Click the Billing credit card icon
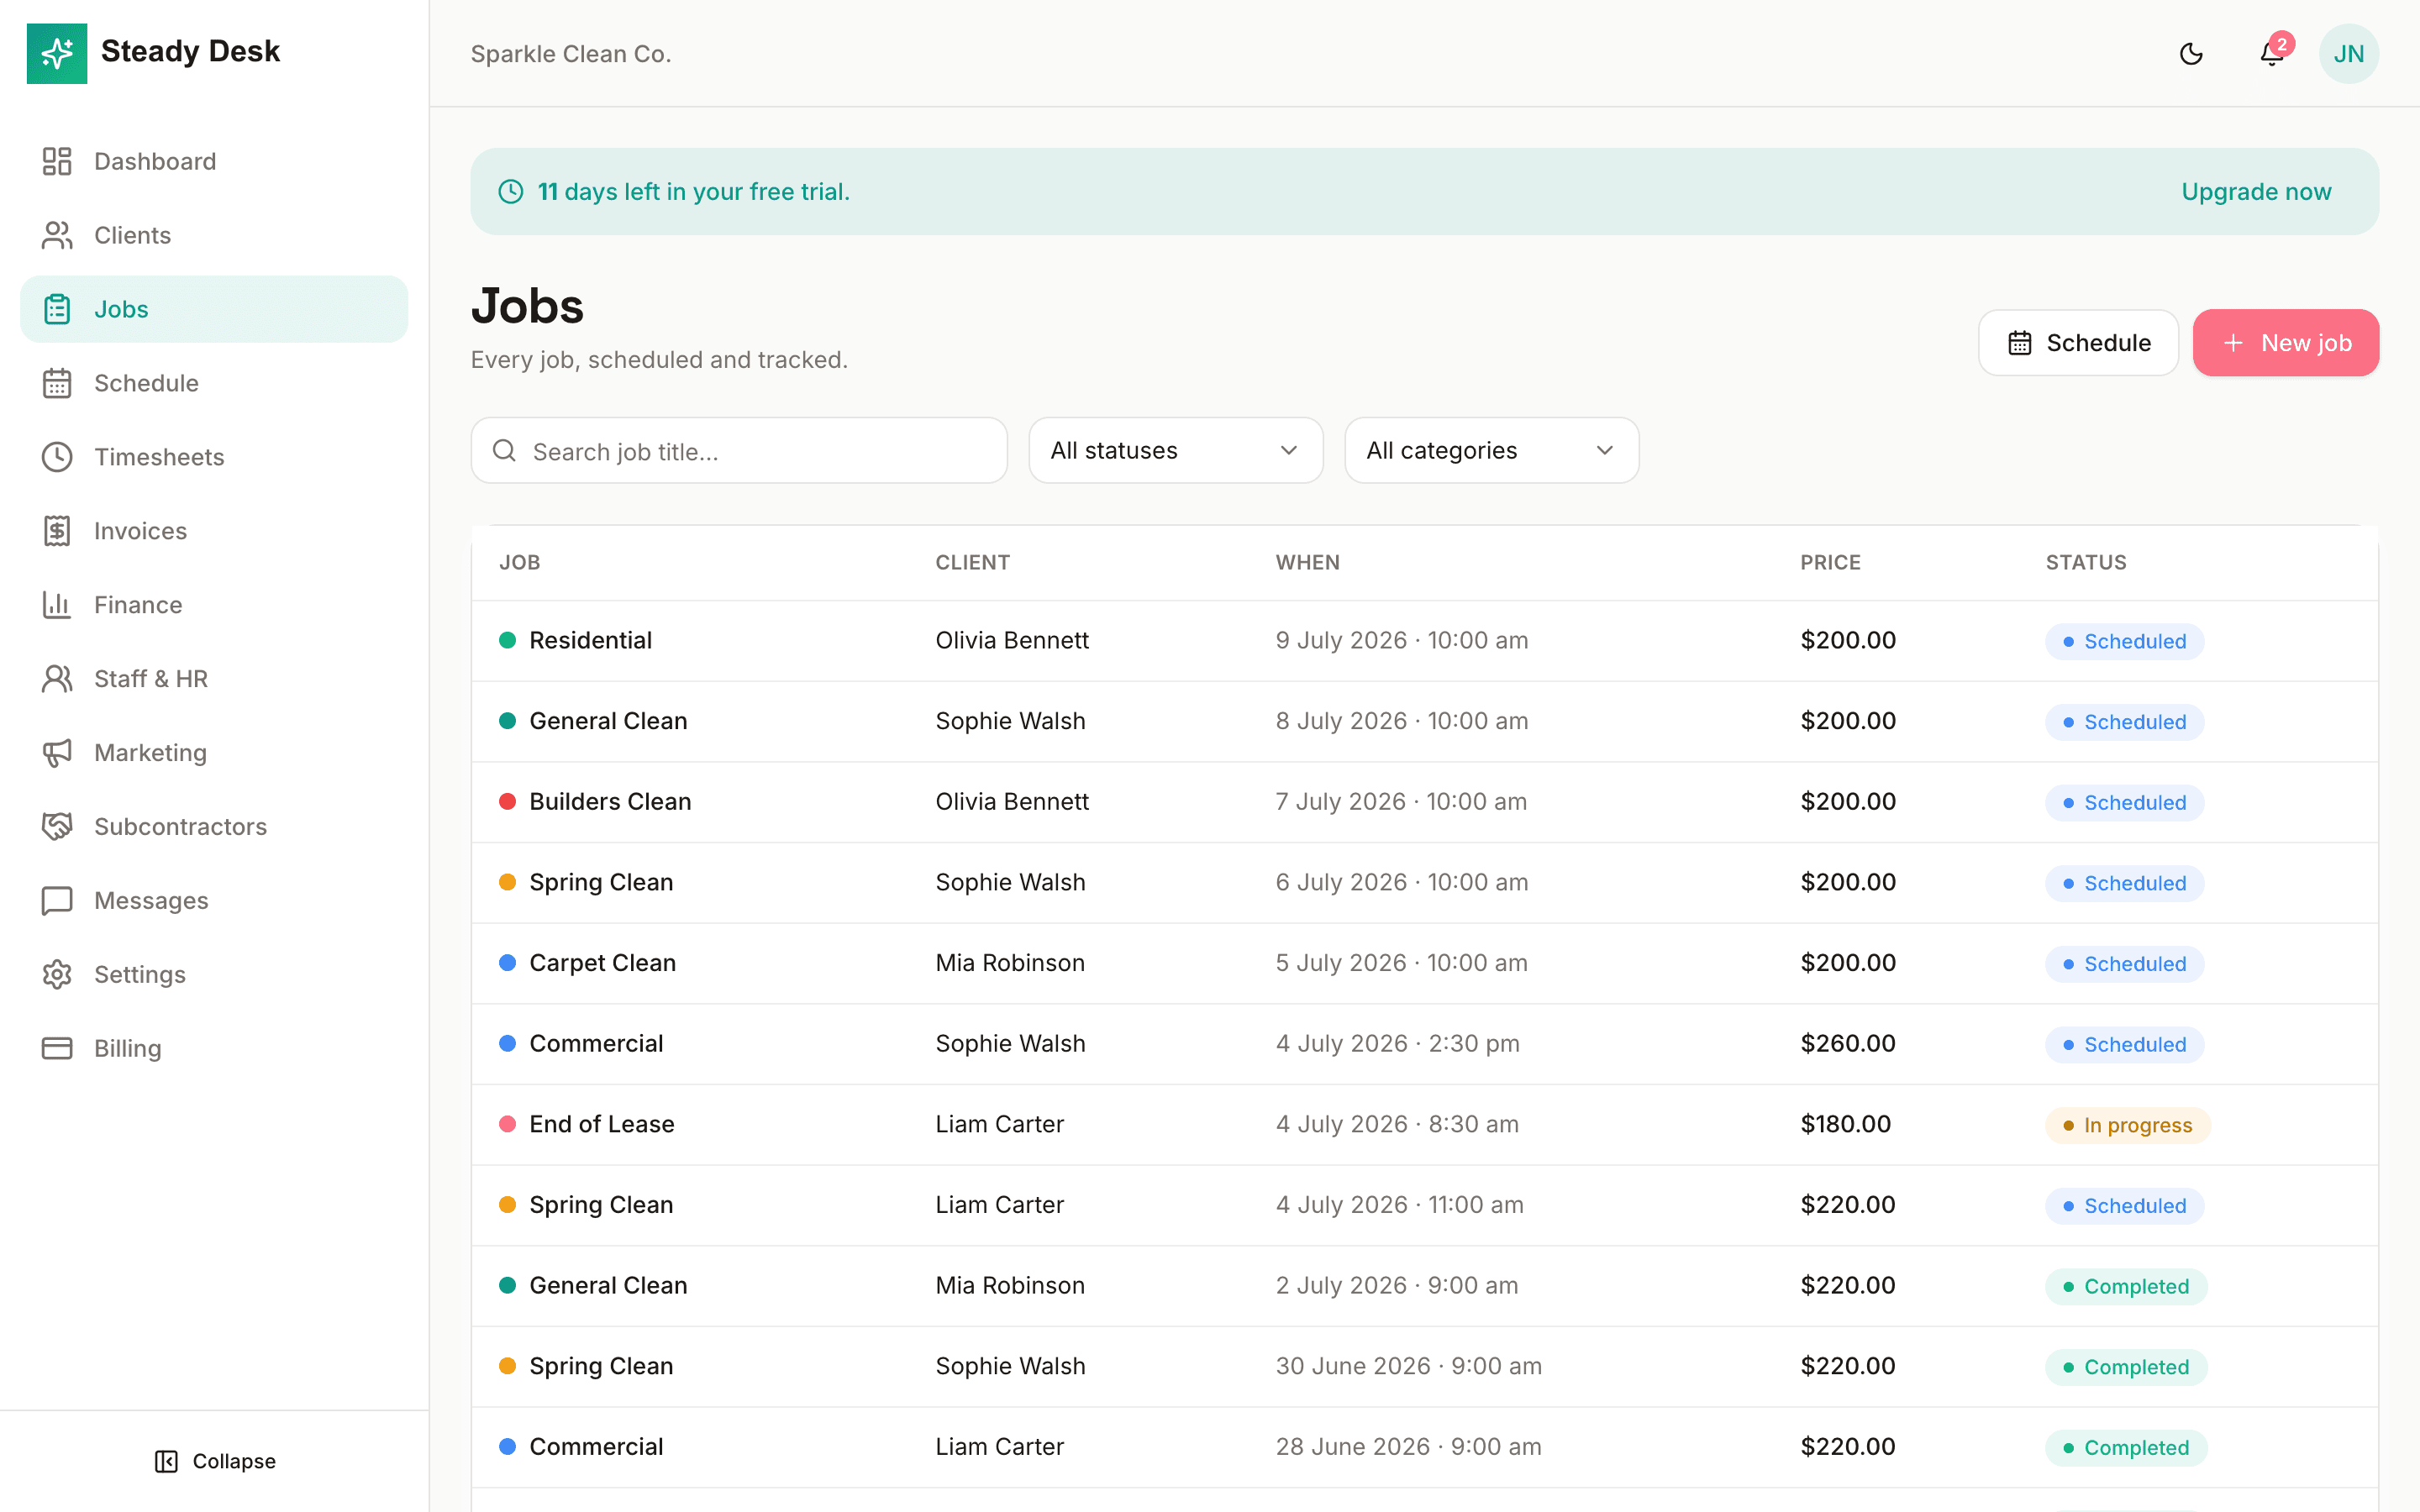The image size is (2420, 1512). click(x=57, y=1048)
